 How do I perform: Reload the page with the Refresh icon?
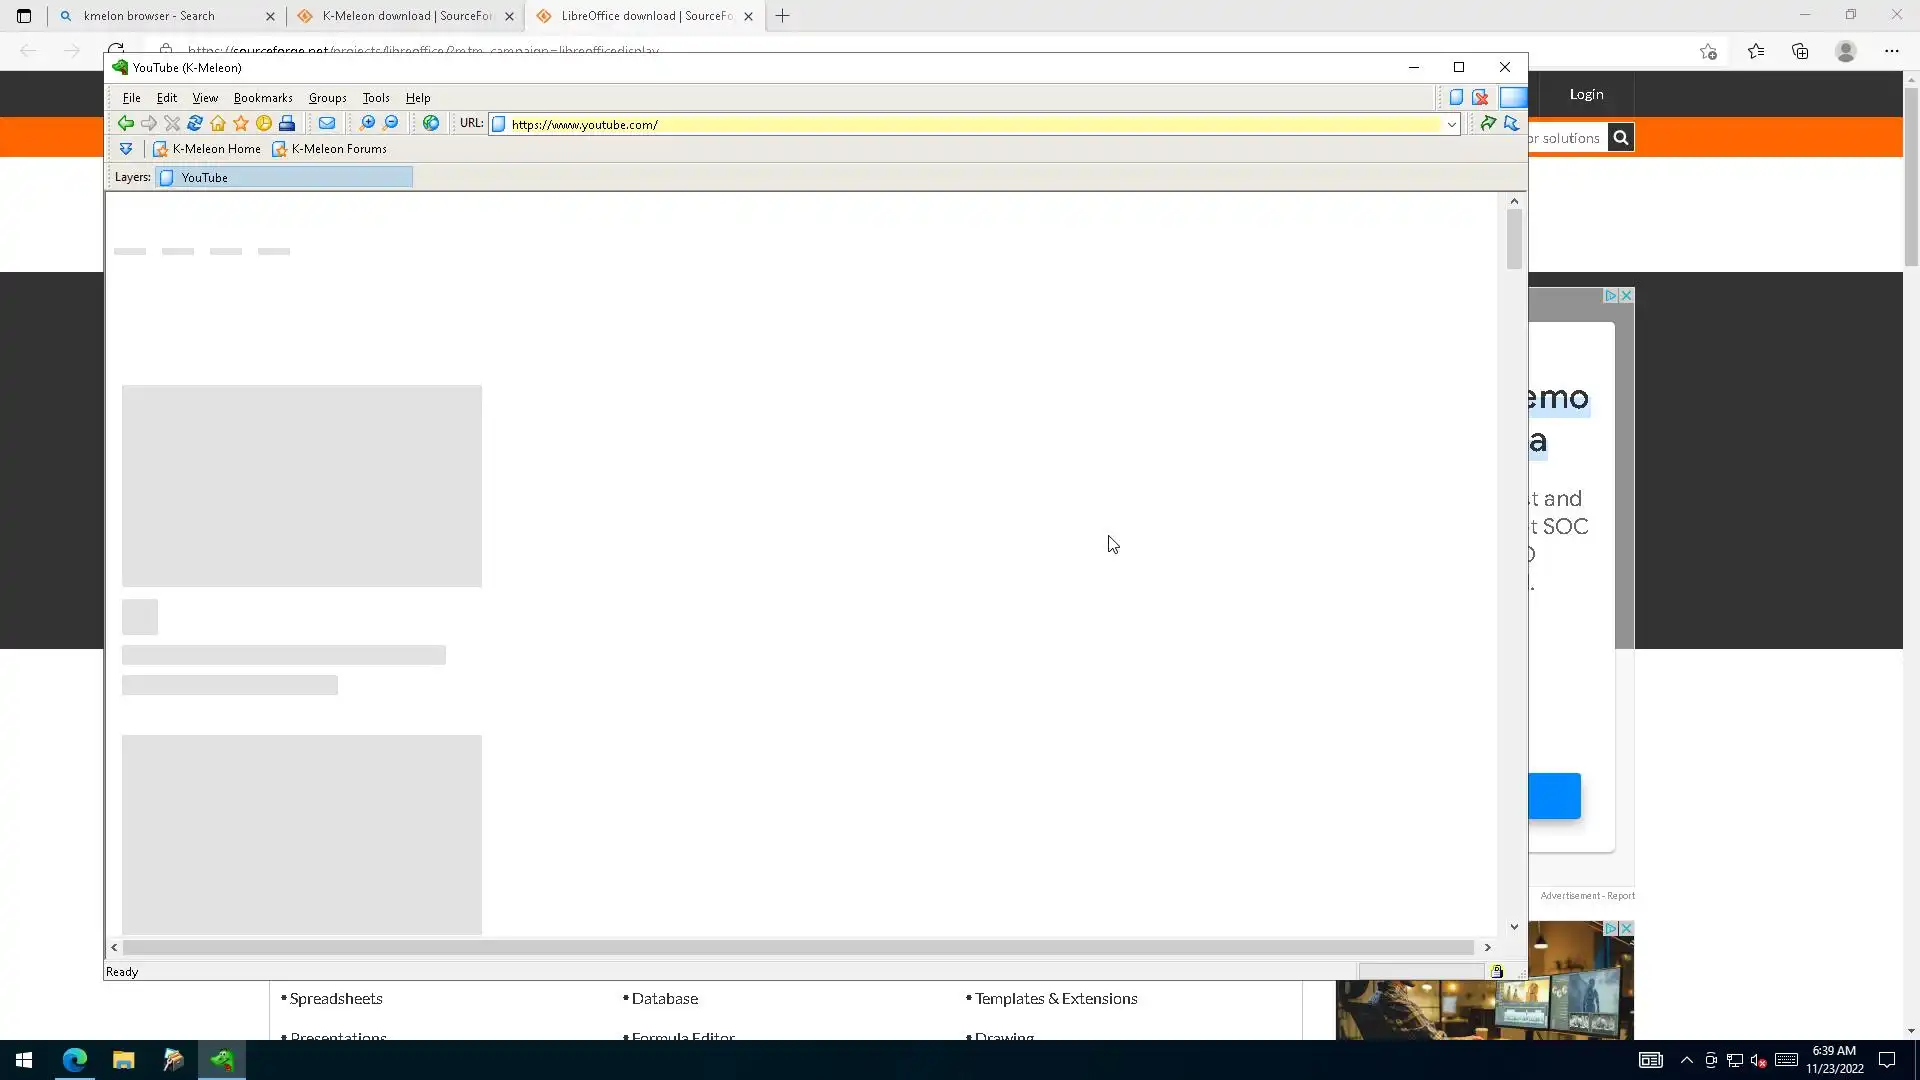pos(195,123)
